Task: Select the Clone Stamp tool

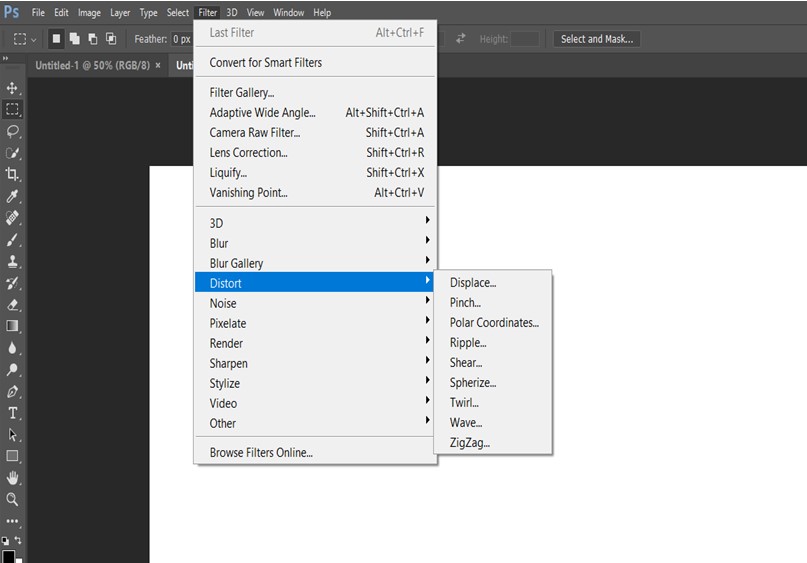Action: pyautogui.click(x=12, y=261)
